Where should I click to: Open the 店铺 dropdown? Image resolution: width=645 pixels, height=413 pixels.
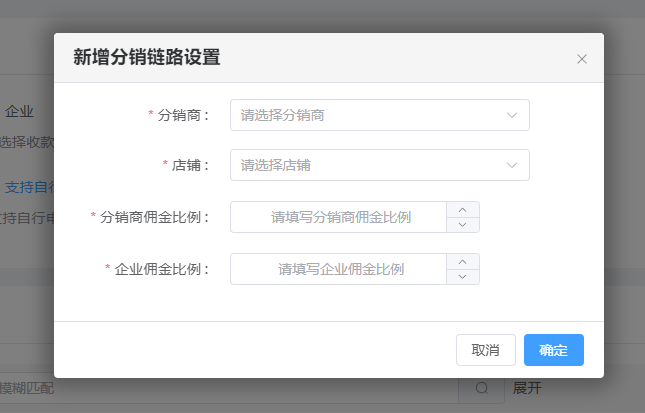pos(380,165)
